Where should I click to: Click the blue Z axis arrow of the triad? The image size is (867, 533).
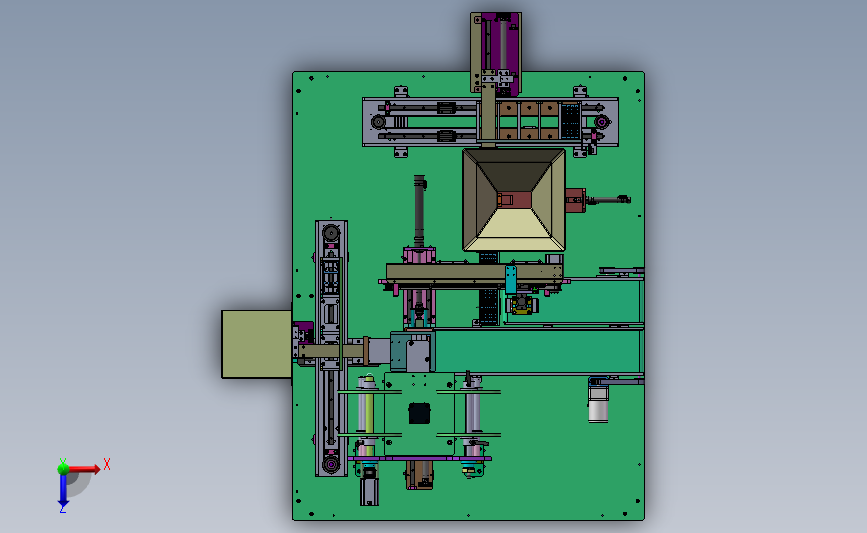(63, 491)
